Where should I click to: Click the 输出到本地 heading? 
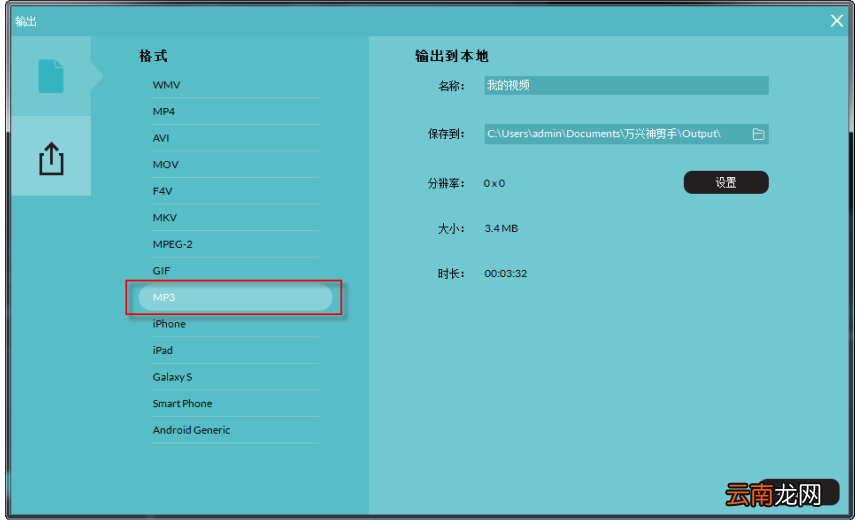(451, 56)
